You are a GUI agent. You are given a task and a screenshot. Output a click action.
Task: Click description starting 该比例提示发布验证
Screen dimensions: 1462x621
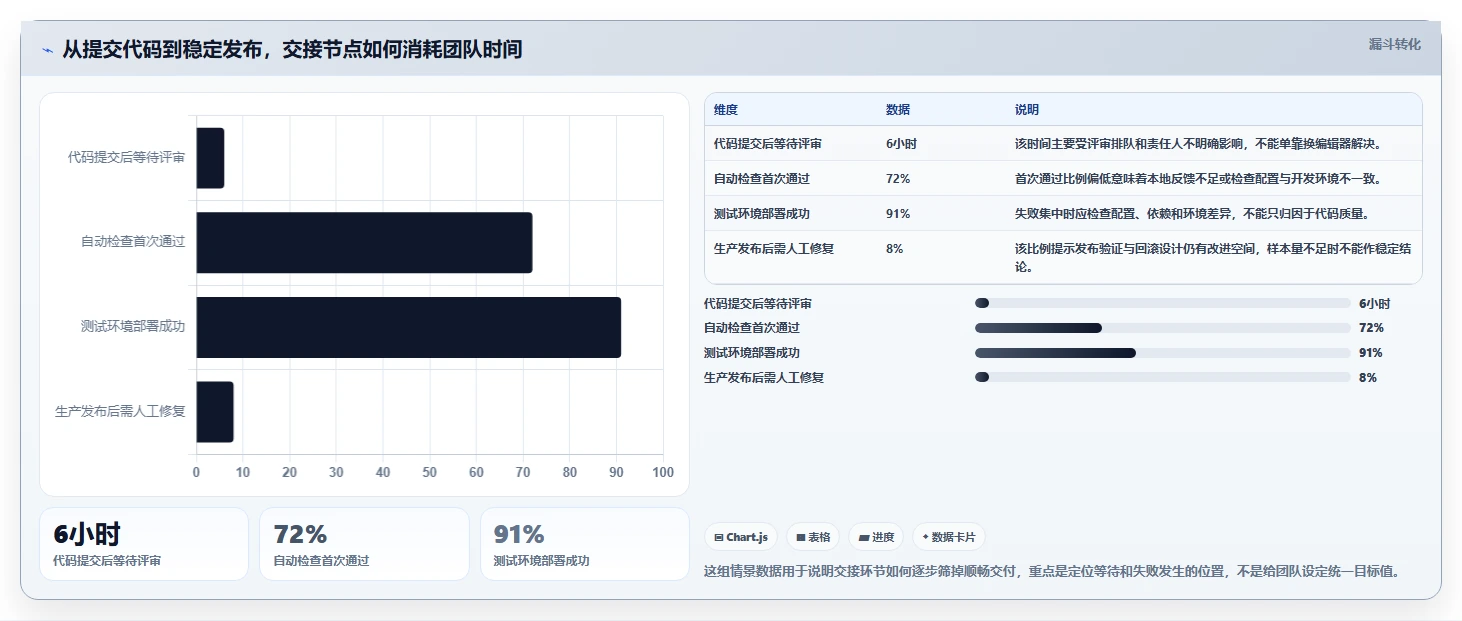pos(1213,258)
